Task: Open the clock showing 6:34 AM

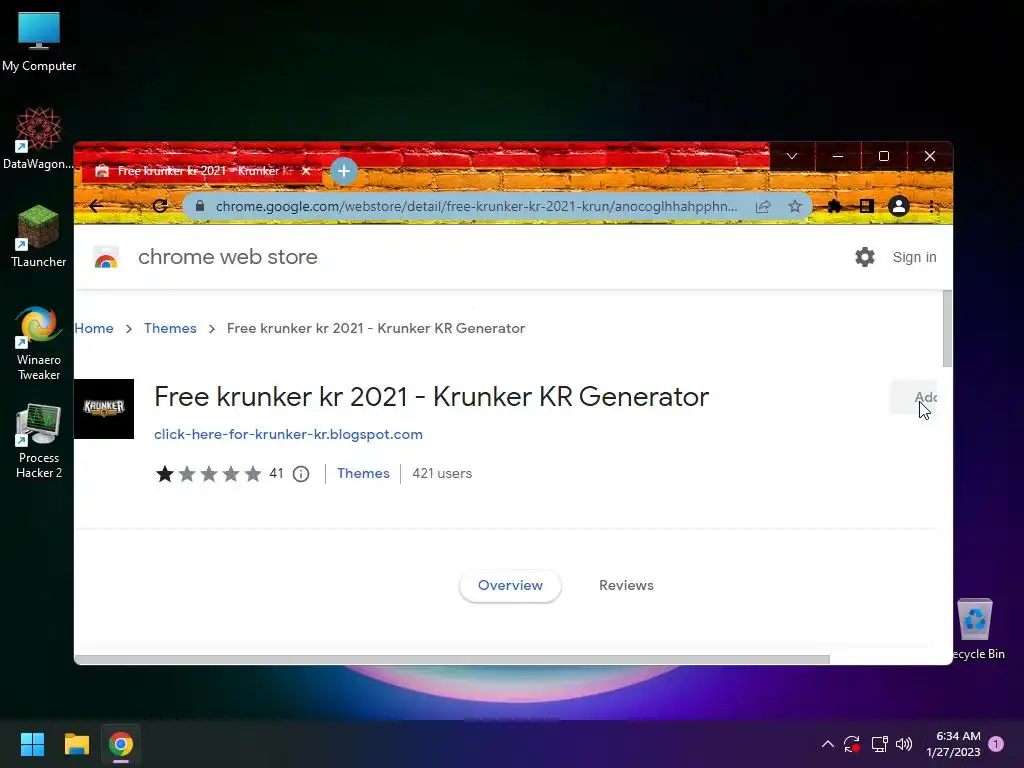Action: (x=953, y=744)
